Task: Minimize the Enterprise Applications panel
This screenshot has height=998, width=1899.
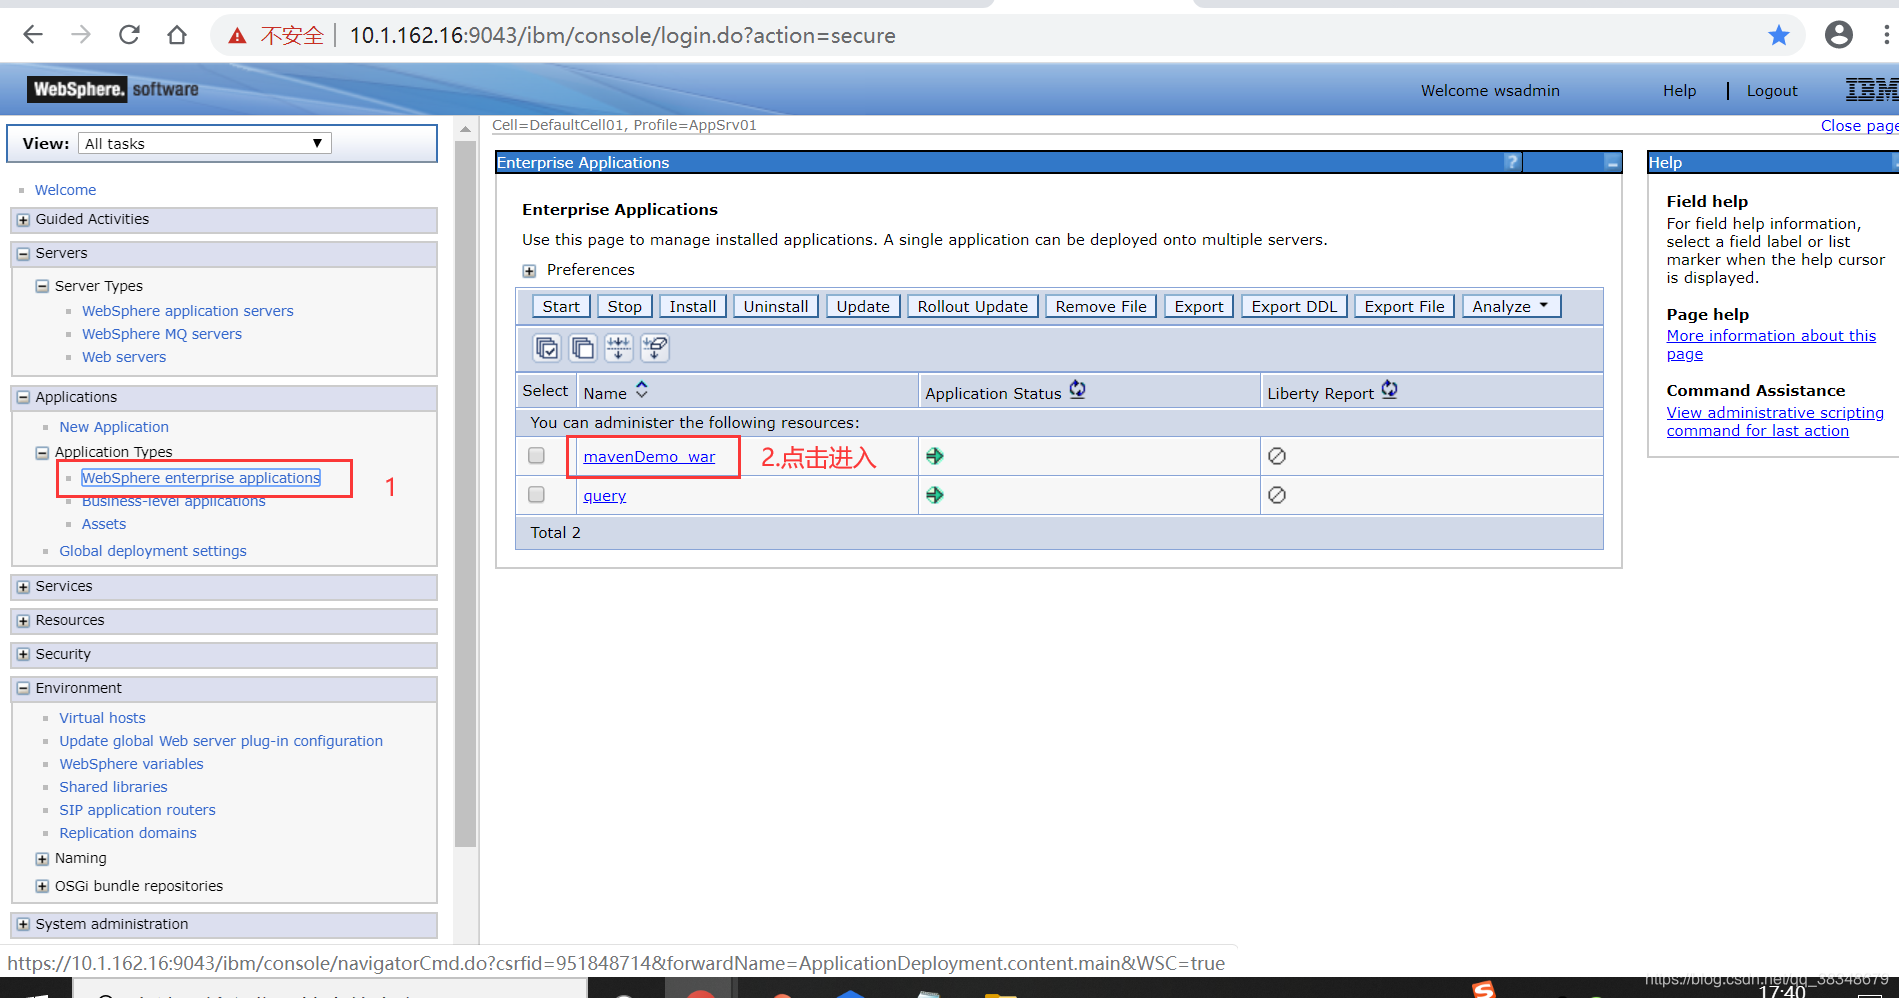Action: point(1611,162)
